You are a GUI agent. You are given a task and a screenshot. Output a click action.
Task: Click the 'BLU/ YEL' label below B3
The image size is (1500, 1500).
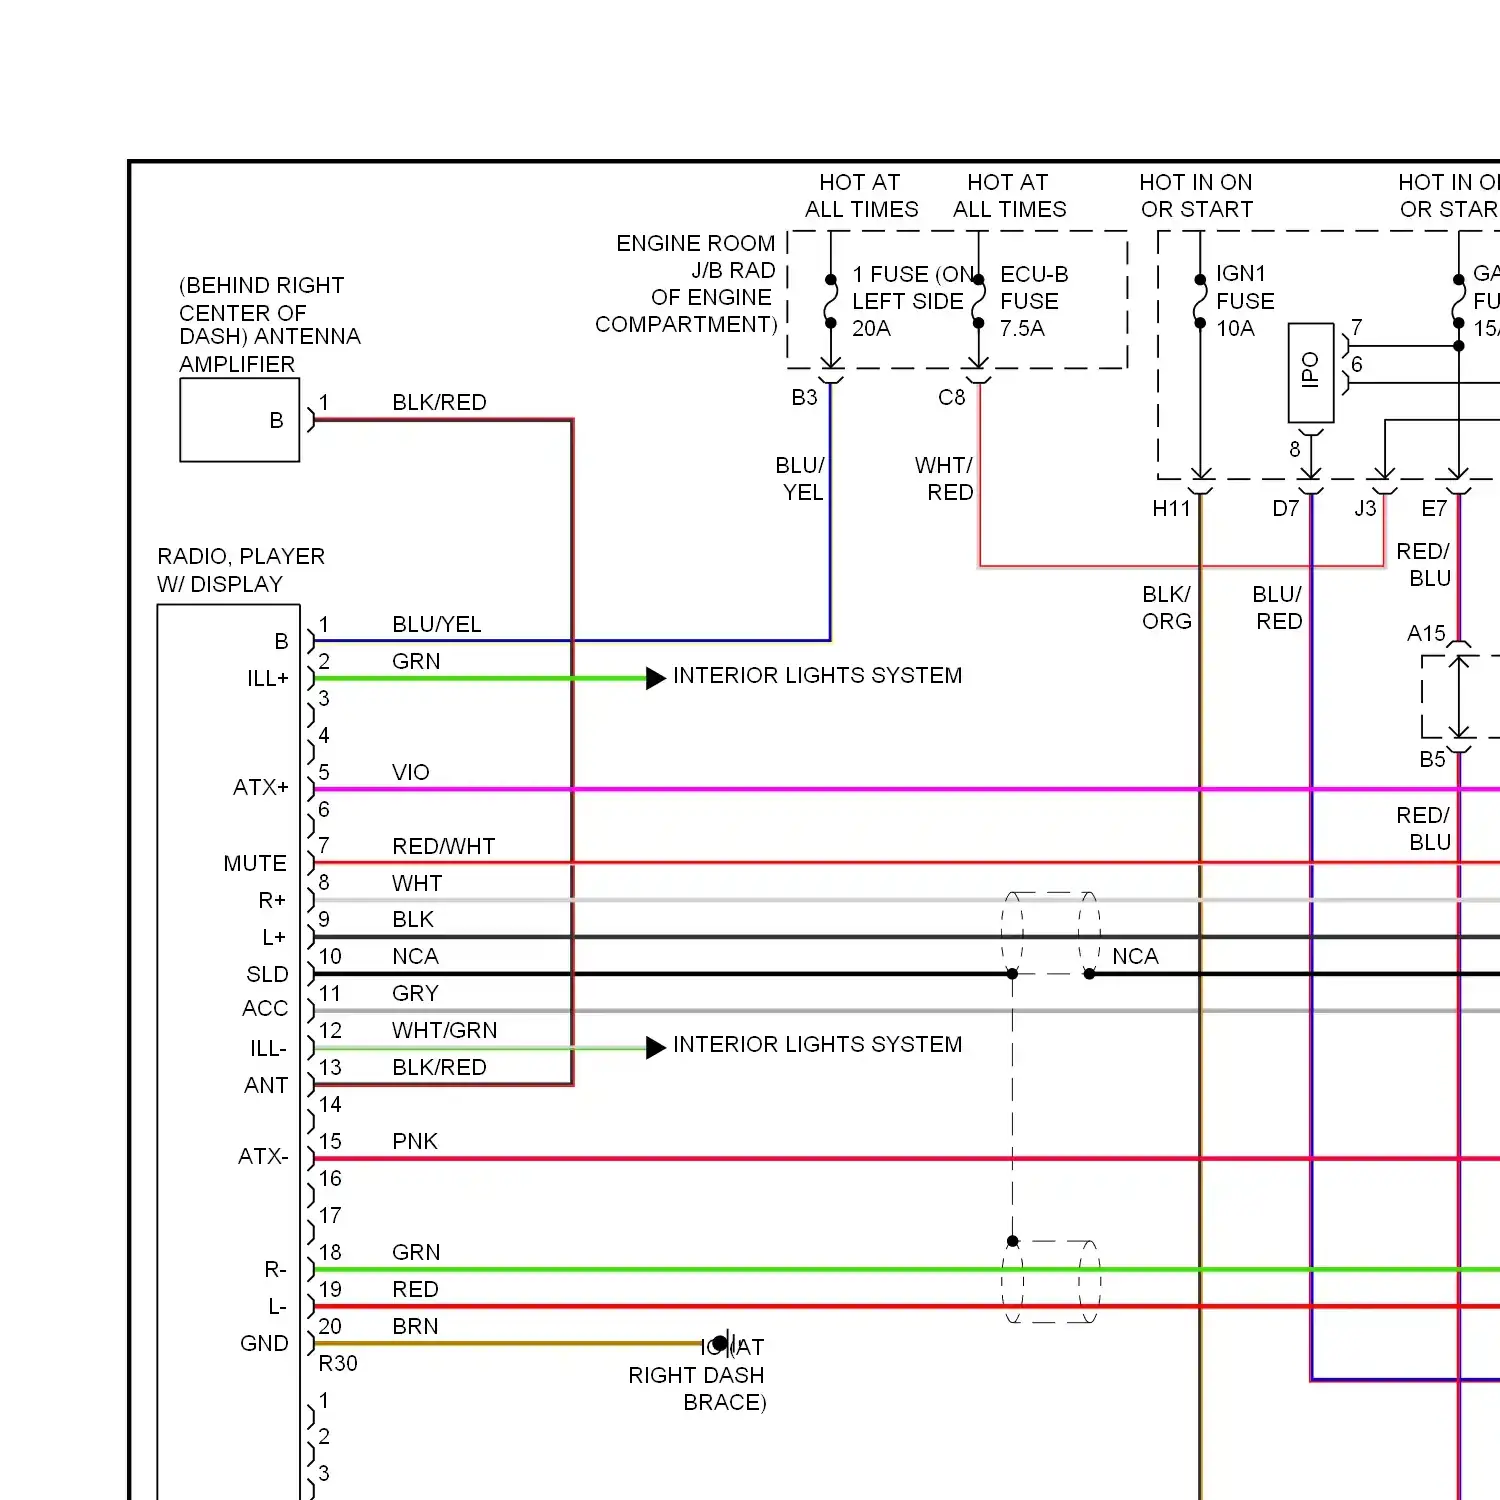click(x=800, y=479)
